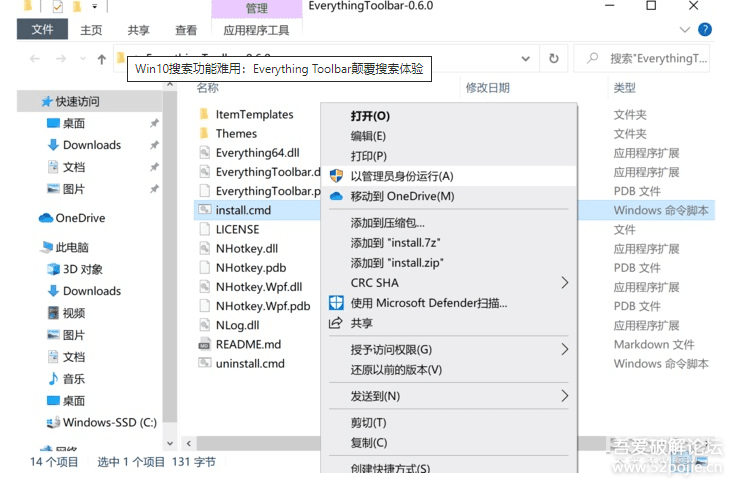Screen dimensions: 732x484
Task: Choose 以管理员身份运行 from context menu
Action: pos(401,176)
